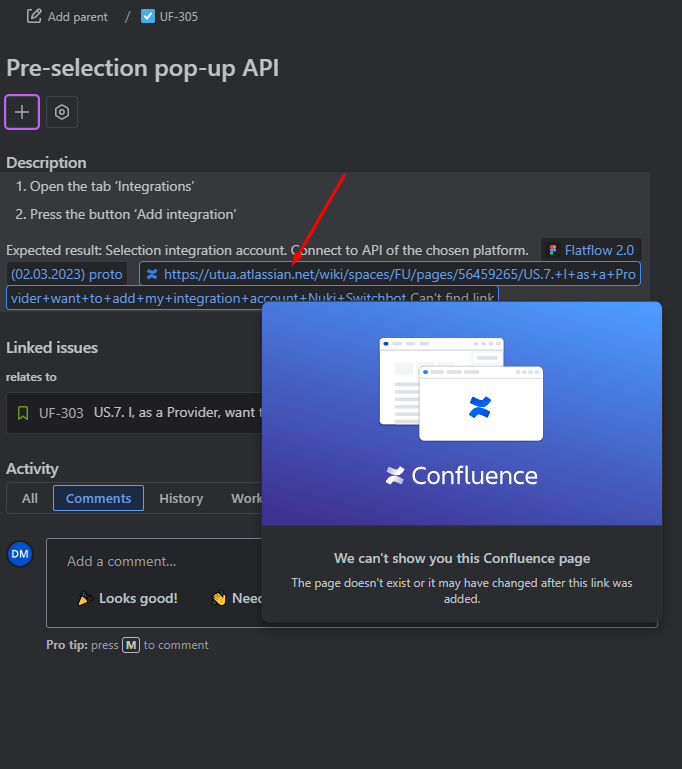Screen dimensions: 682x769
Task: Click the blue task-type checkbox icon beside UF-305
Action: (x=148, y=16)
